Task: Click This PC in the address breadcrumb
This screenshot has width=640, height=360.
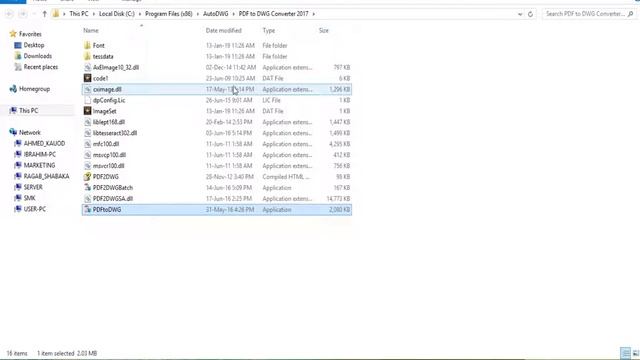Action: pos(79,14)
